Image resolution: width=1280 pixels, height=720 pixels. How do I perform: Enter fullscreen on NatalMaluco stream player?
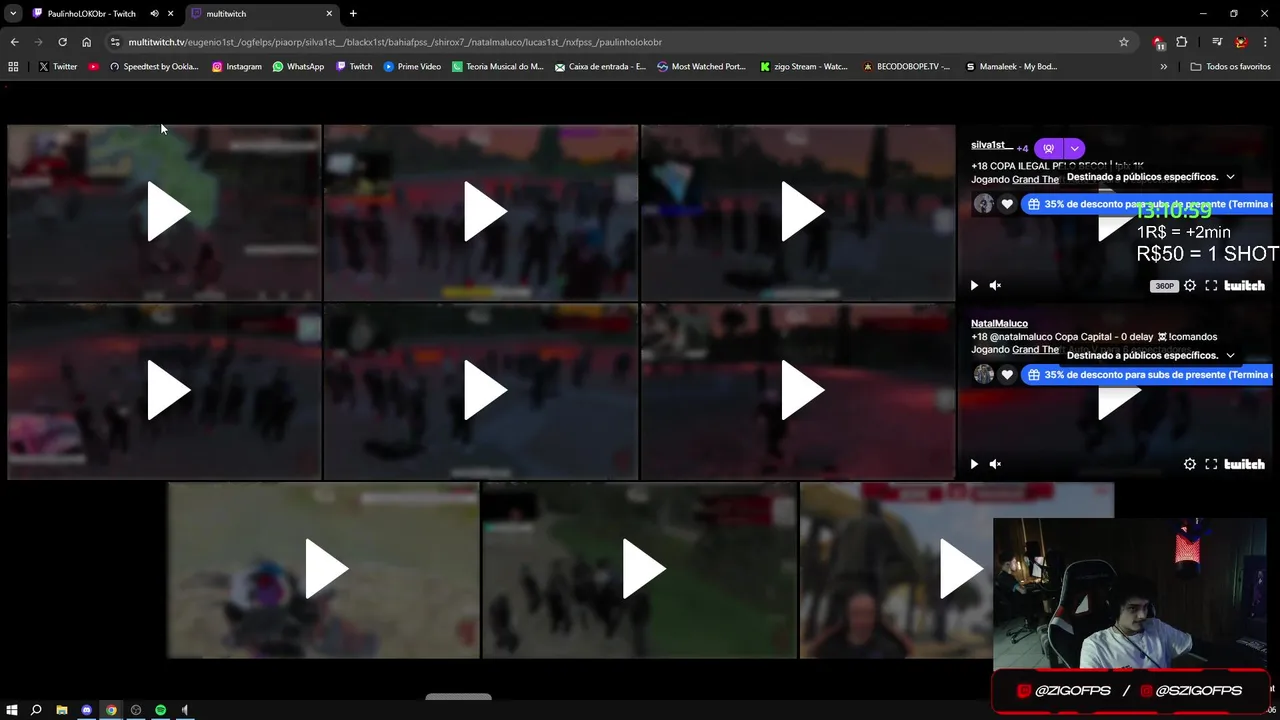pos(1211,464)
